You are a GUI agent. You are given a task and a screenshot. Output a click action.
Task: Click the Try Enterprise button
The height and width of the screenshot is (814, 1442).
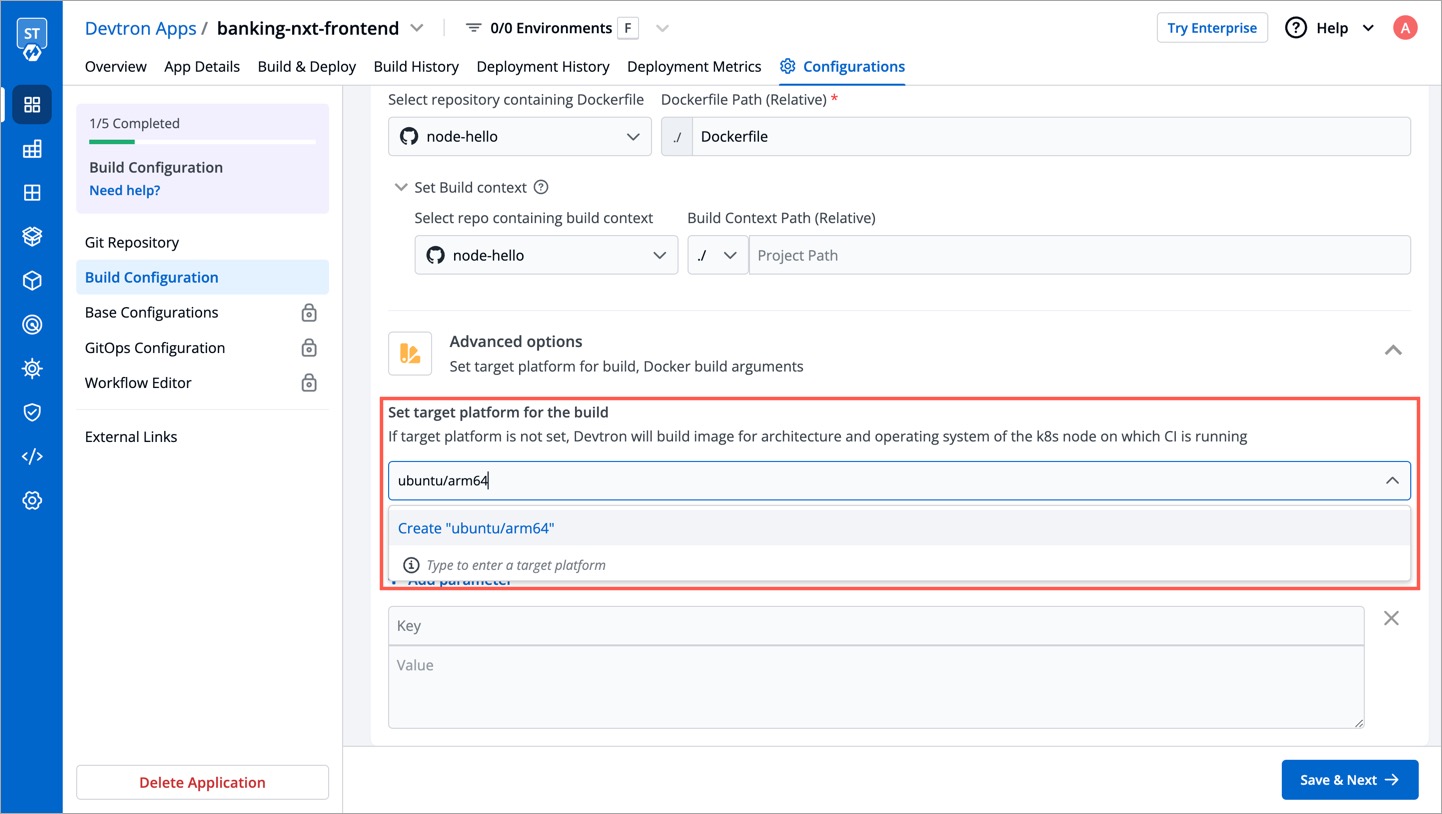pos(1212,27)
